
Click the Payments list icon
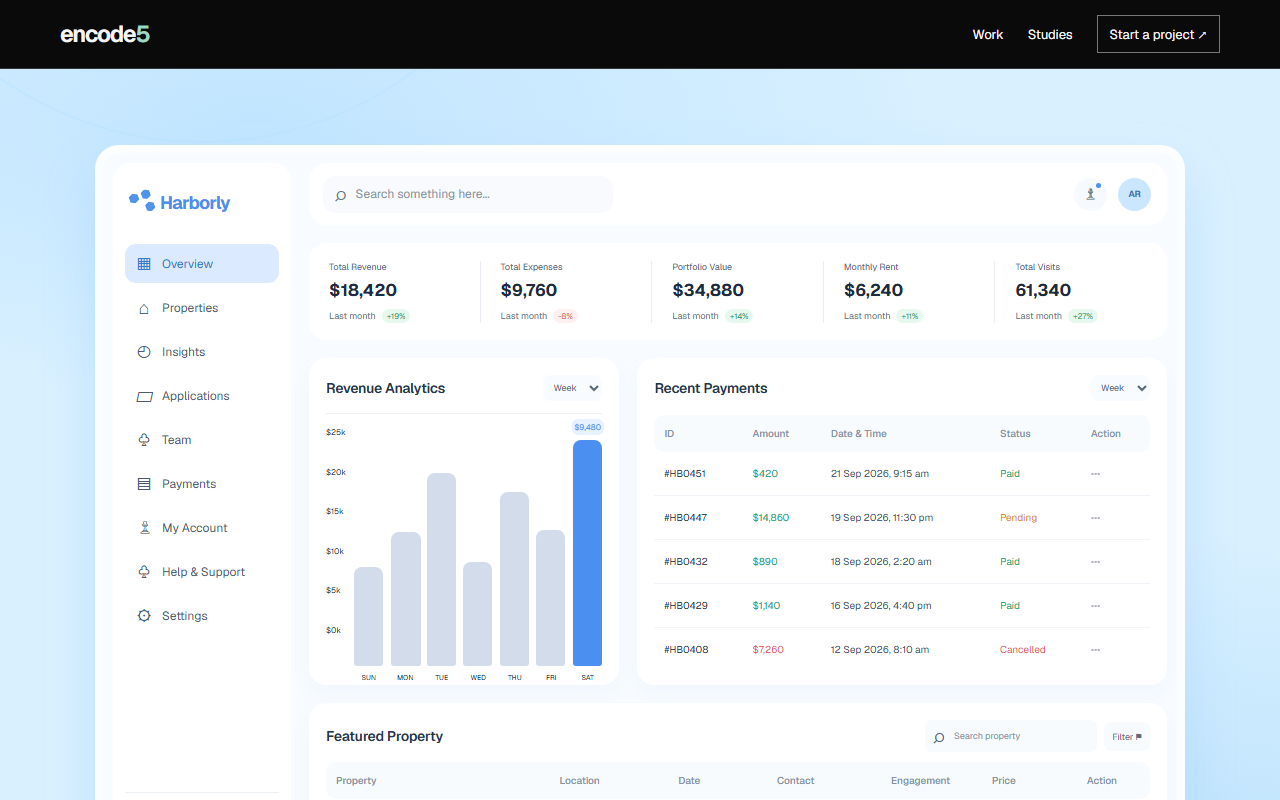[x=144, y=484]
